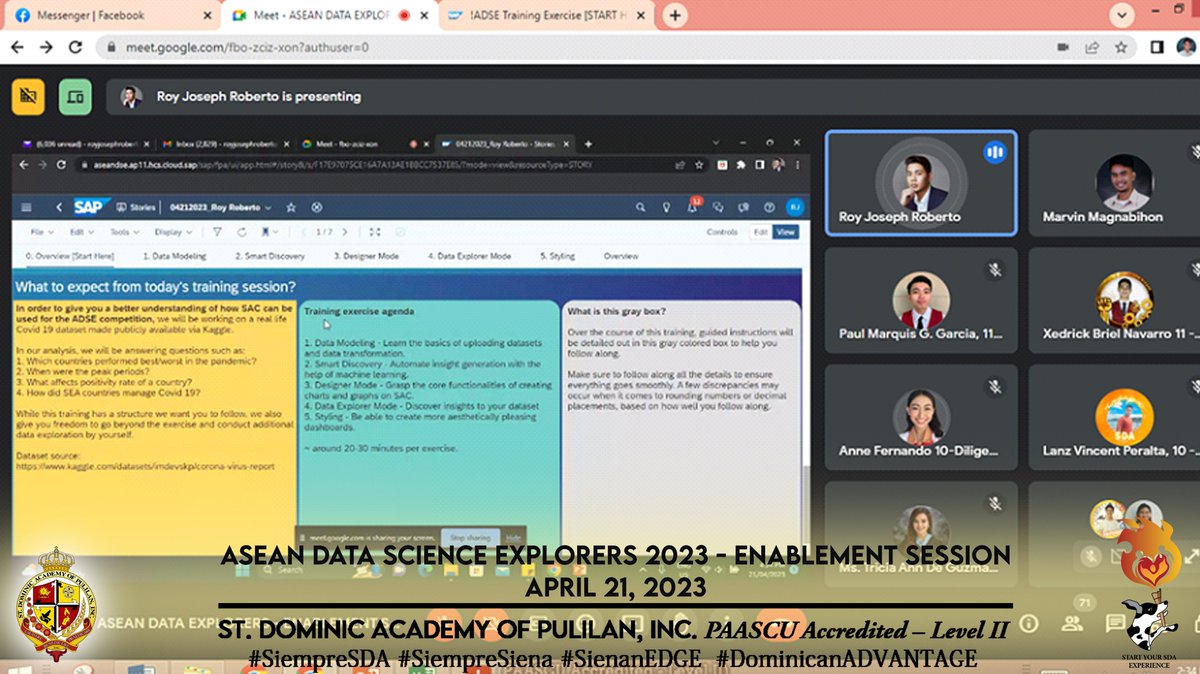Click the browser back arrow in Meet window
The width and height of the screenshot is (1200, 674).
(x=18, y=47)
